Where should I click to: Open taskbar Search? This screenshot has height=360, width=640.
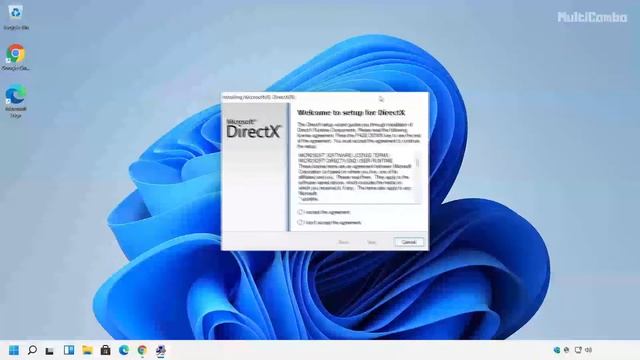tap(32, 350)
